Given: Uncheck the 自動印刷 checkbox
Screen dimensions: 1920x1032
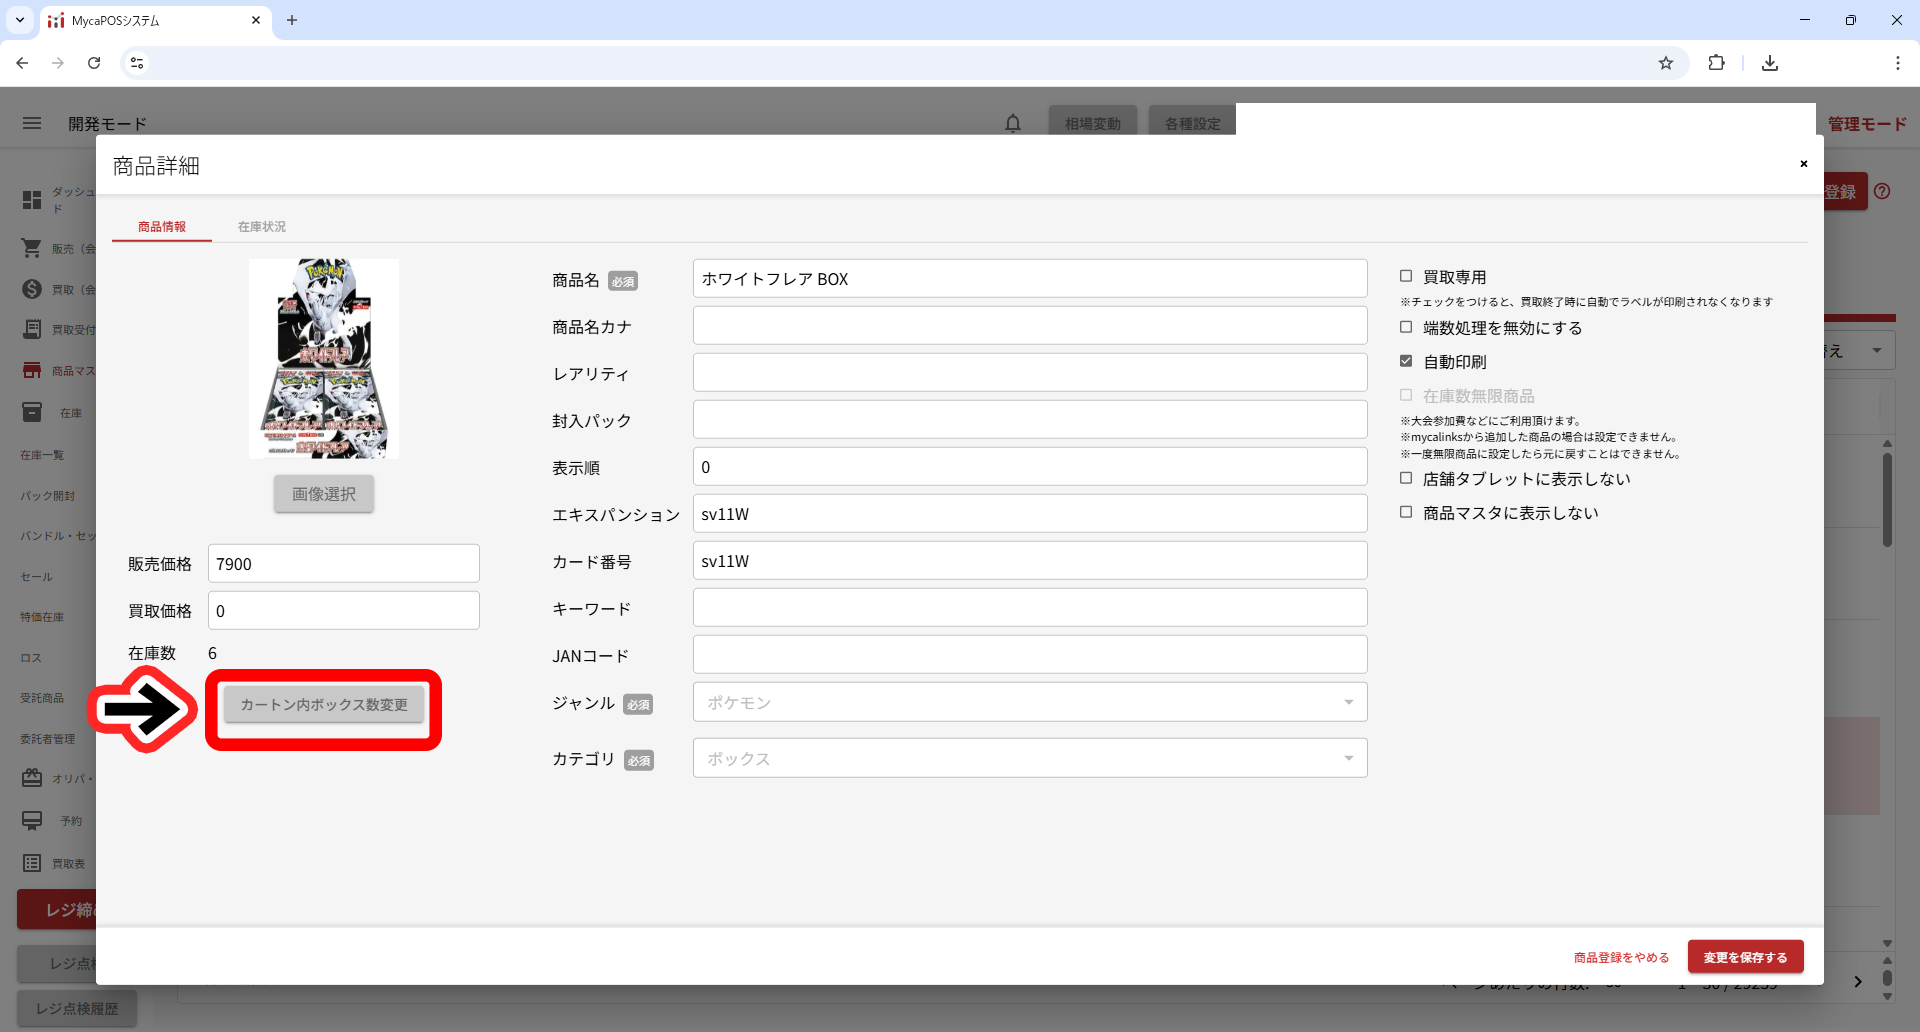Looking at the screenshot, I should [1406, 361].
